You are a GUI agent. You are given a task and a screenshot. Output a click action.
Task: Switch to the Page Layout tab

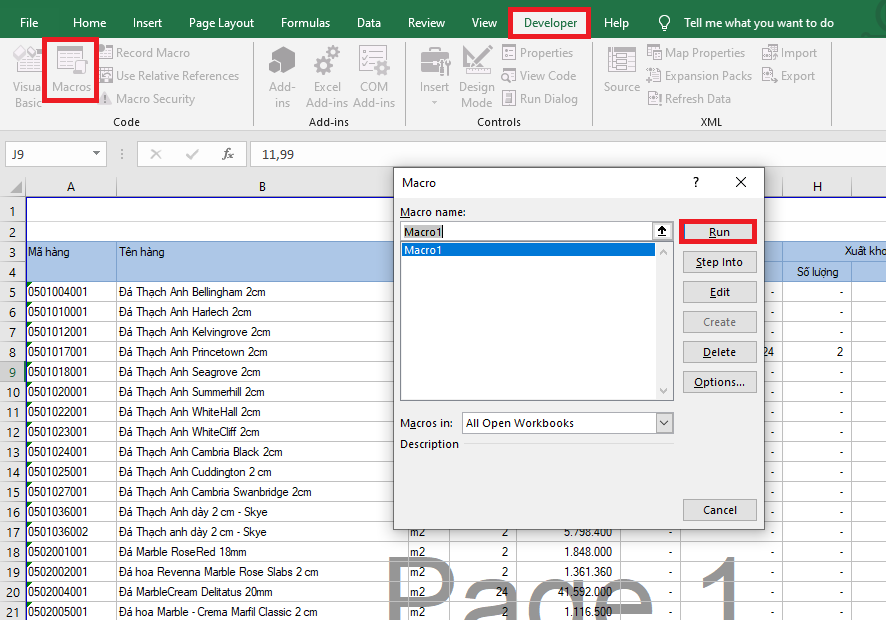click(221, 23)
